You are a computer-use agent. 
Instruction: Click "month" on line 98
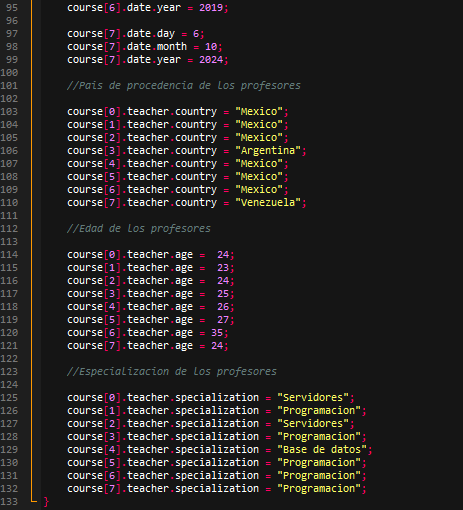tap(172, 47)
